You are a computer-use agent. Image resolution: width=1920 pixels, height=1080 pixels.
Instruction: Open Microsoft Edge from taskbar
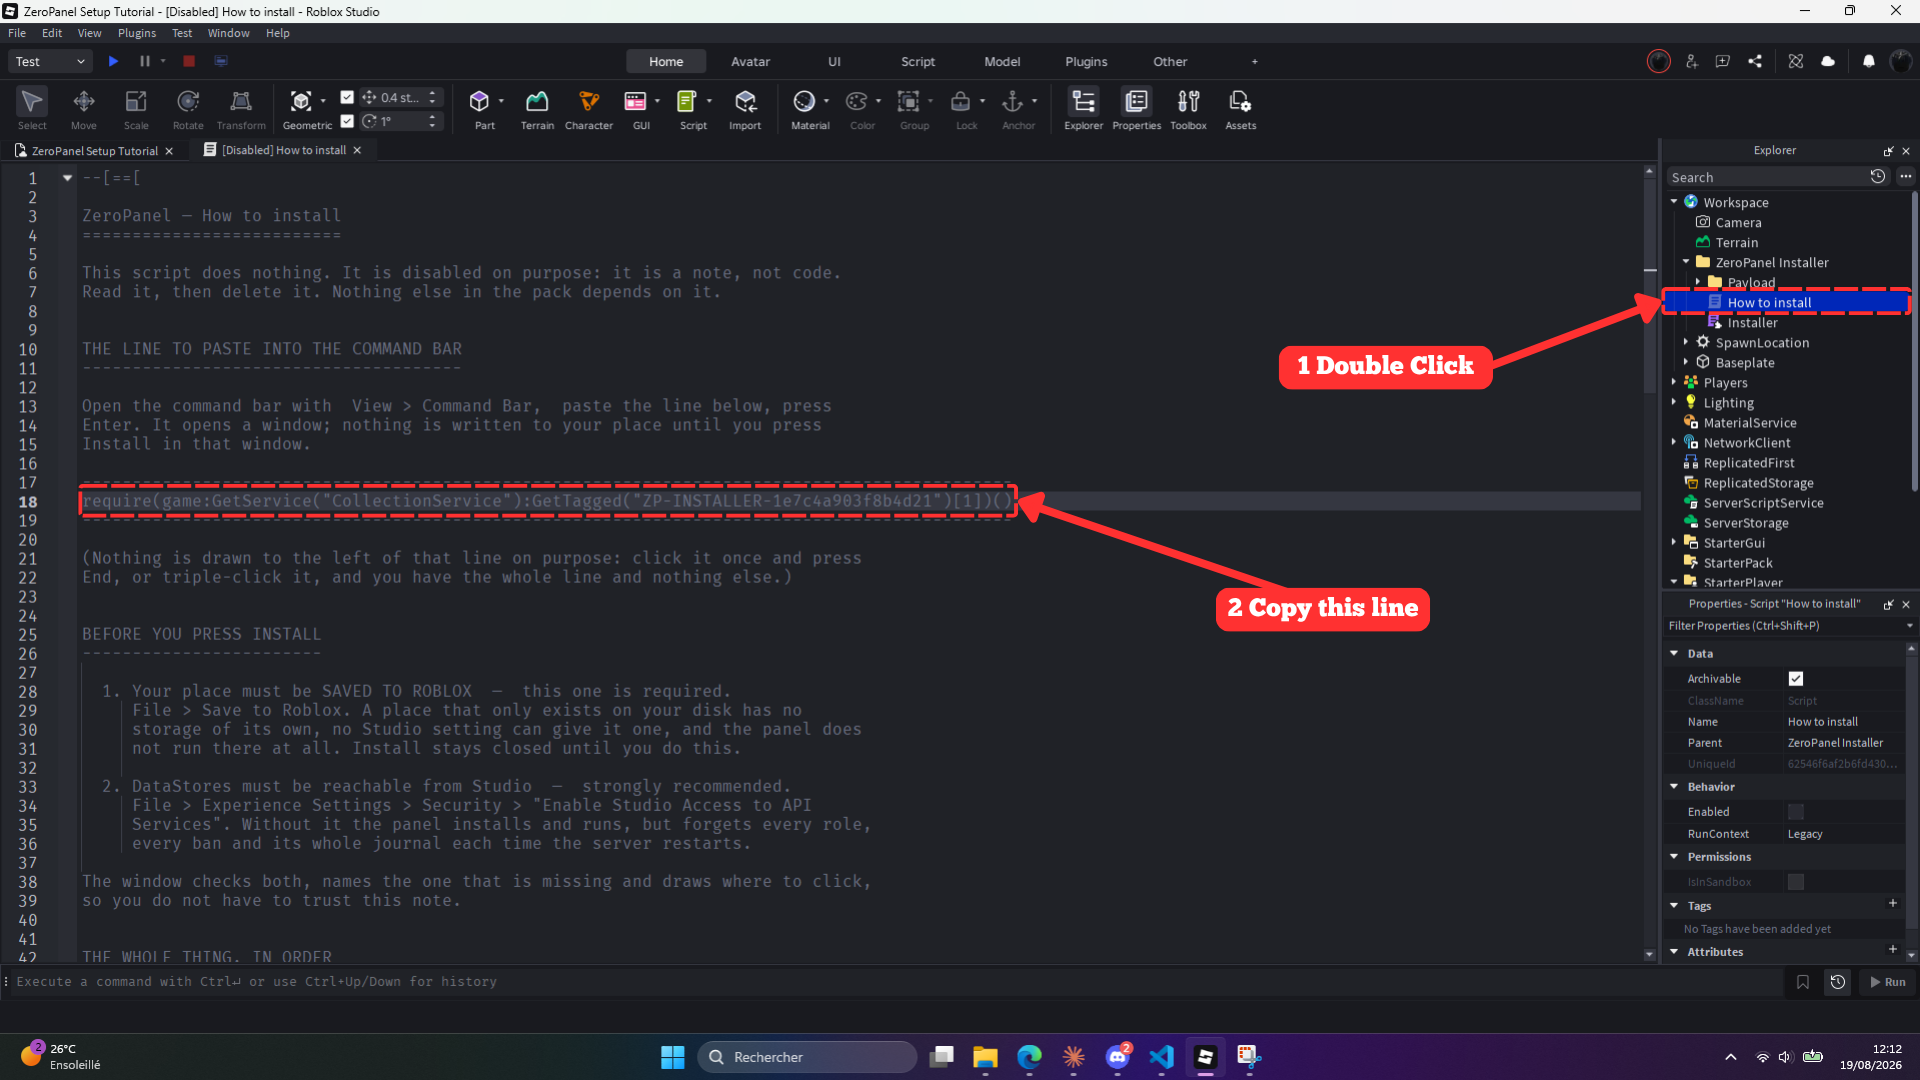1029,1057
